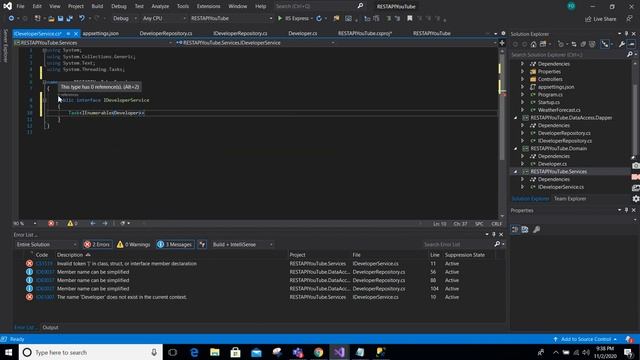
Task: Click the Save All toolbar icon
Action: click(70, 18)
